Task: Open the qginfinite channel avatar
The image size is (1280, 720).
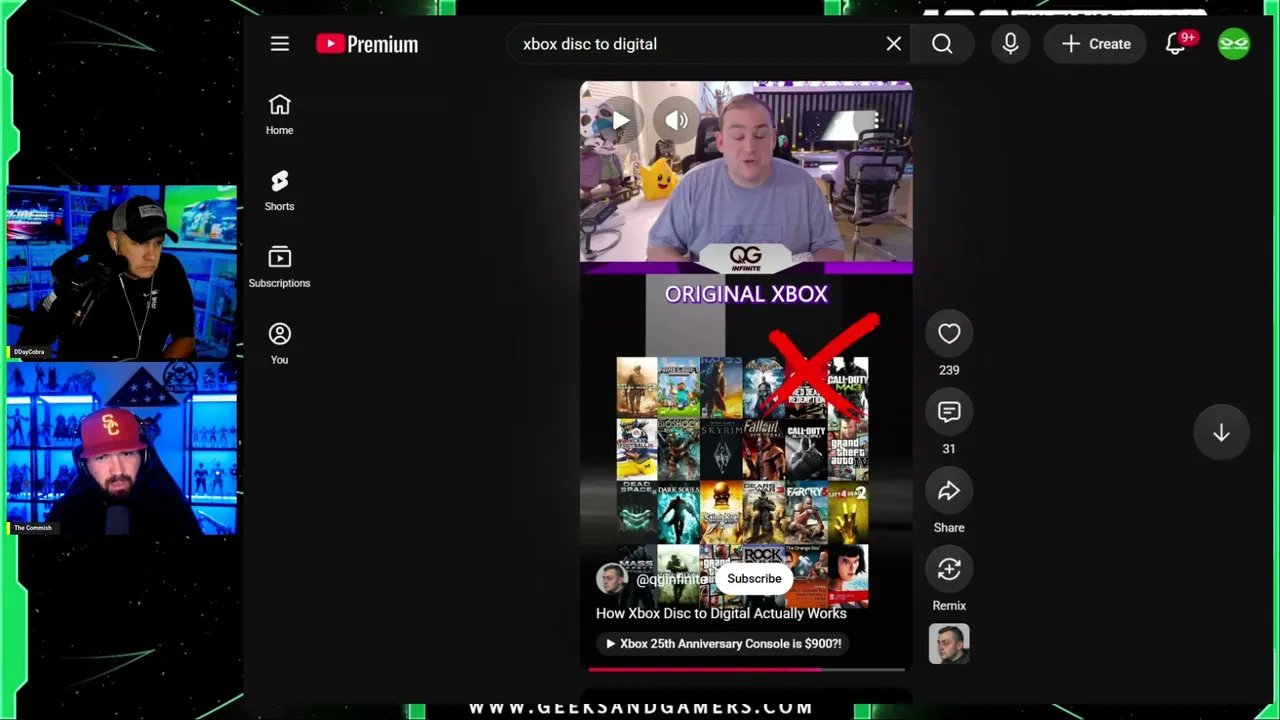Action: click(611, 579)
